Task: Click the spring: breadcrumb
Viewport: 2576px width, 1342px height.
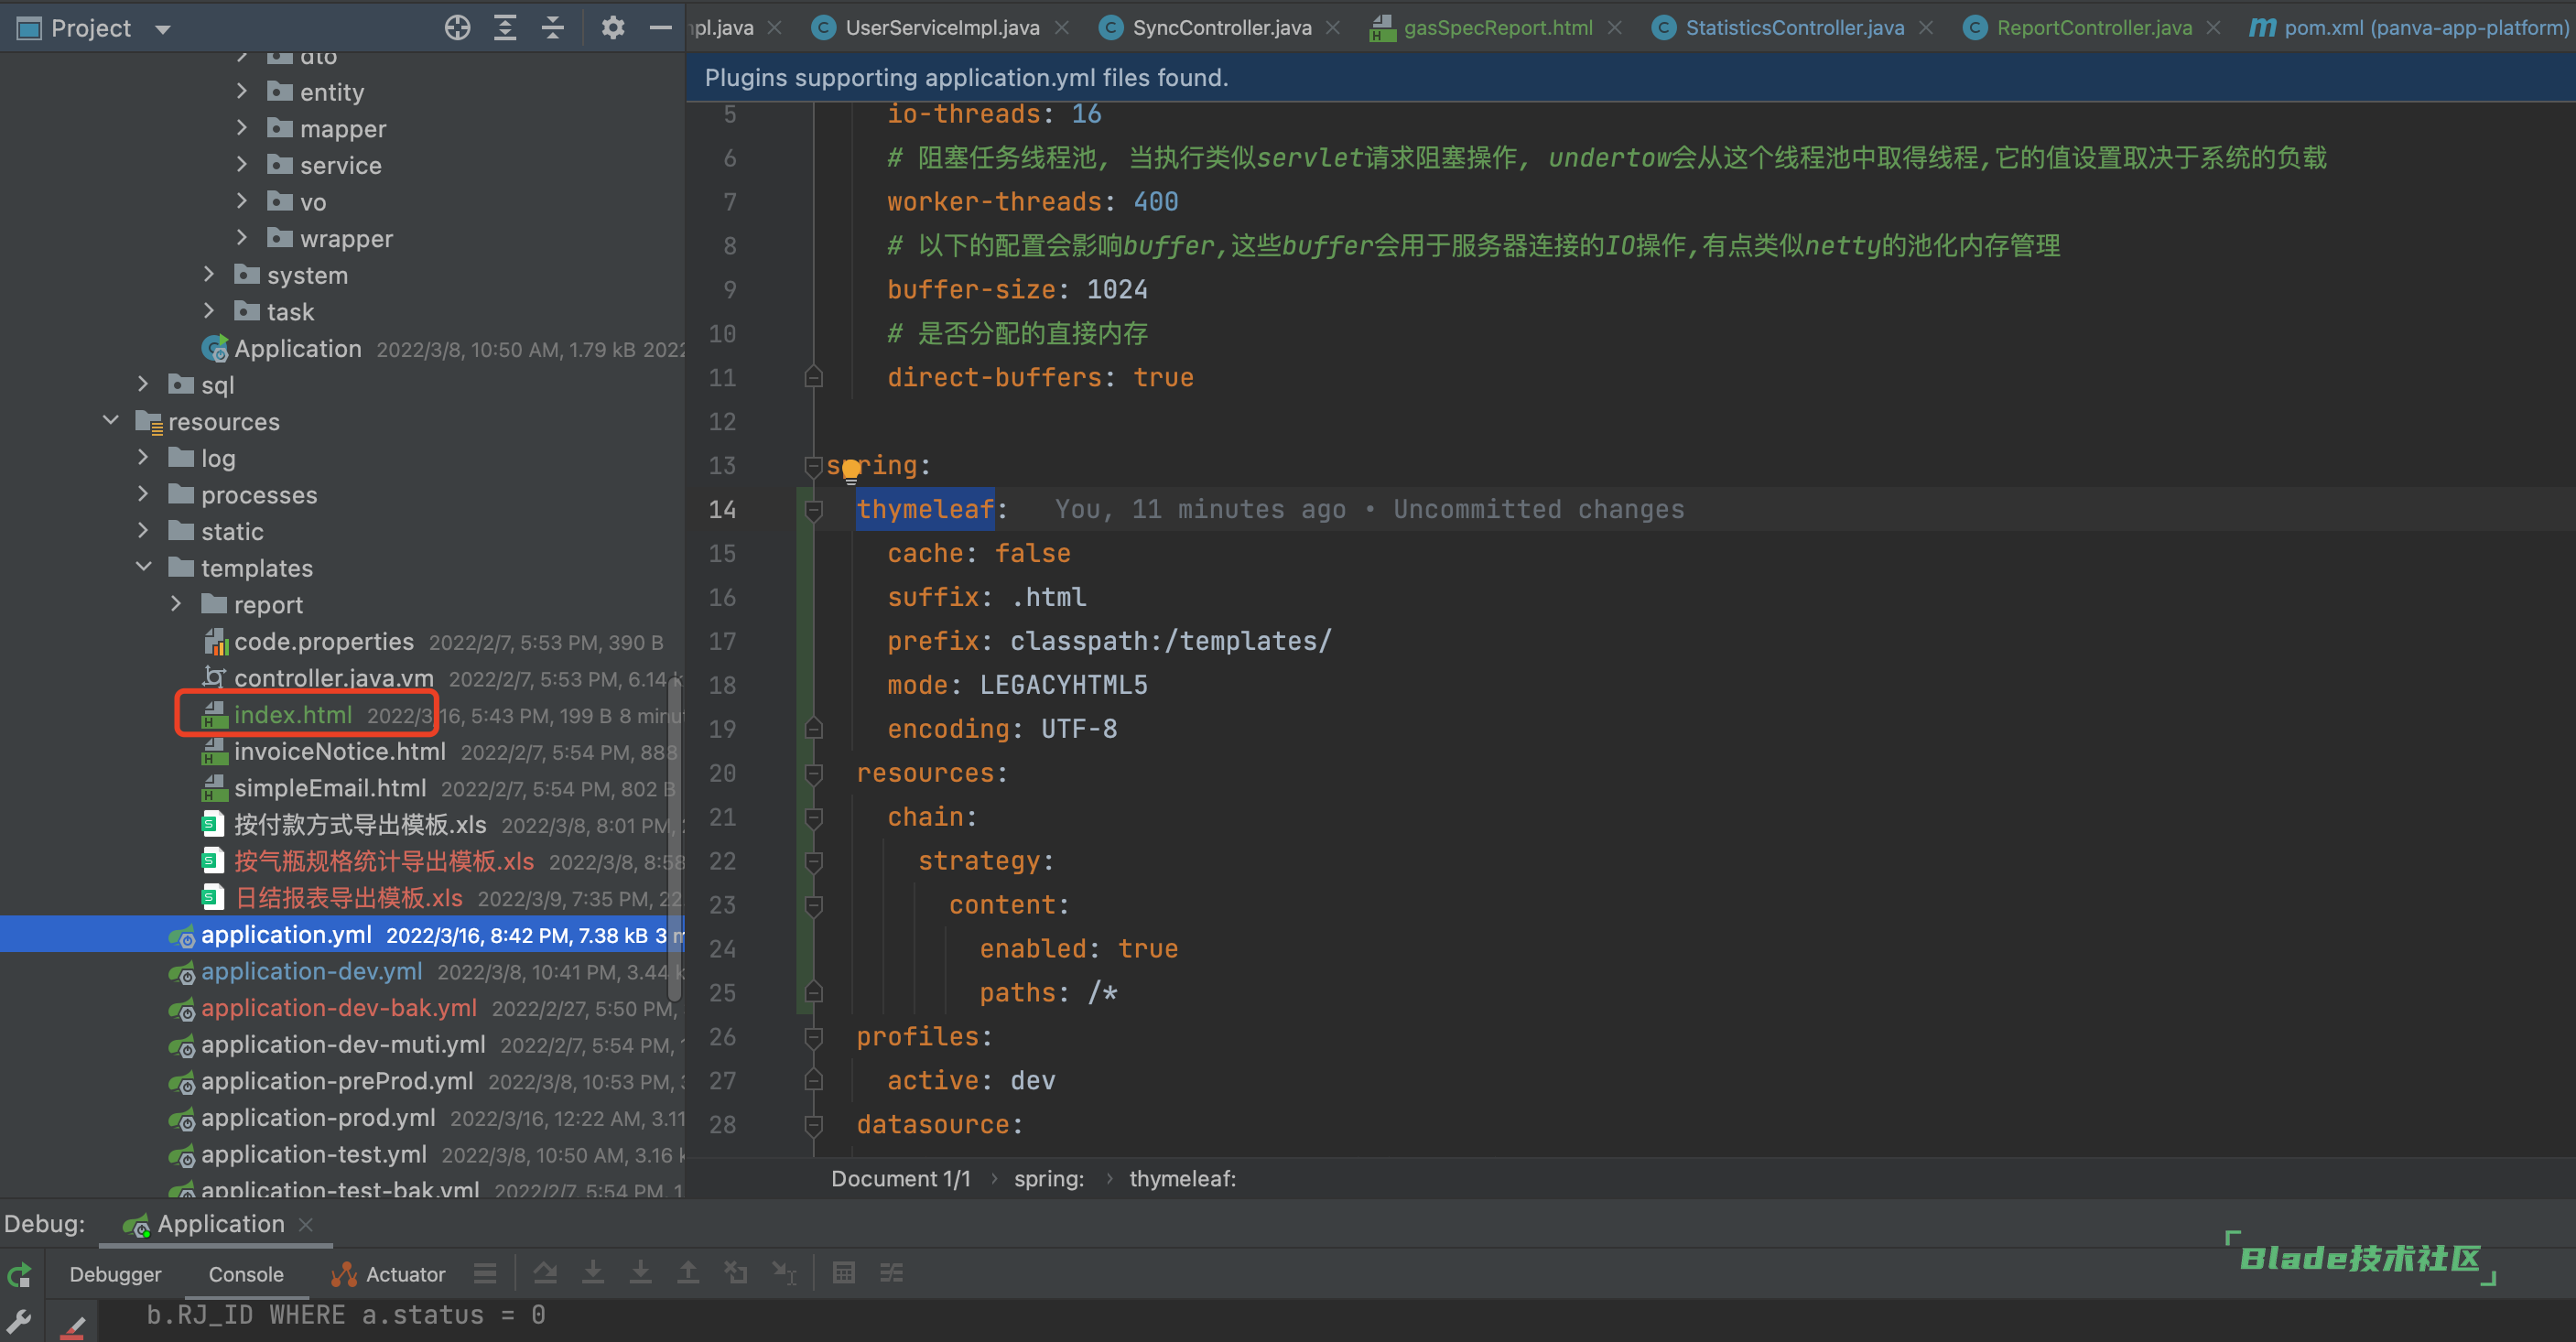Action: pyautogui.click(x=1049, y=1179)
